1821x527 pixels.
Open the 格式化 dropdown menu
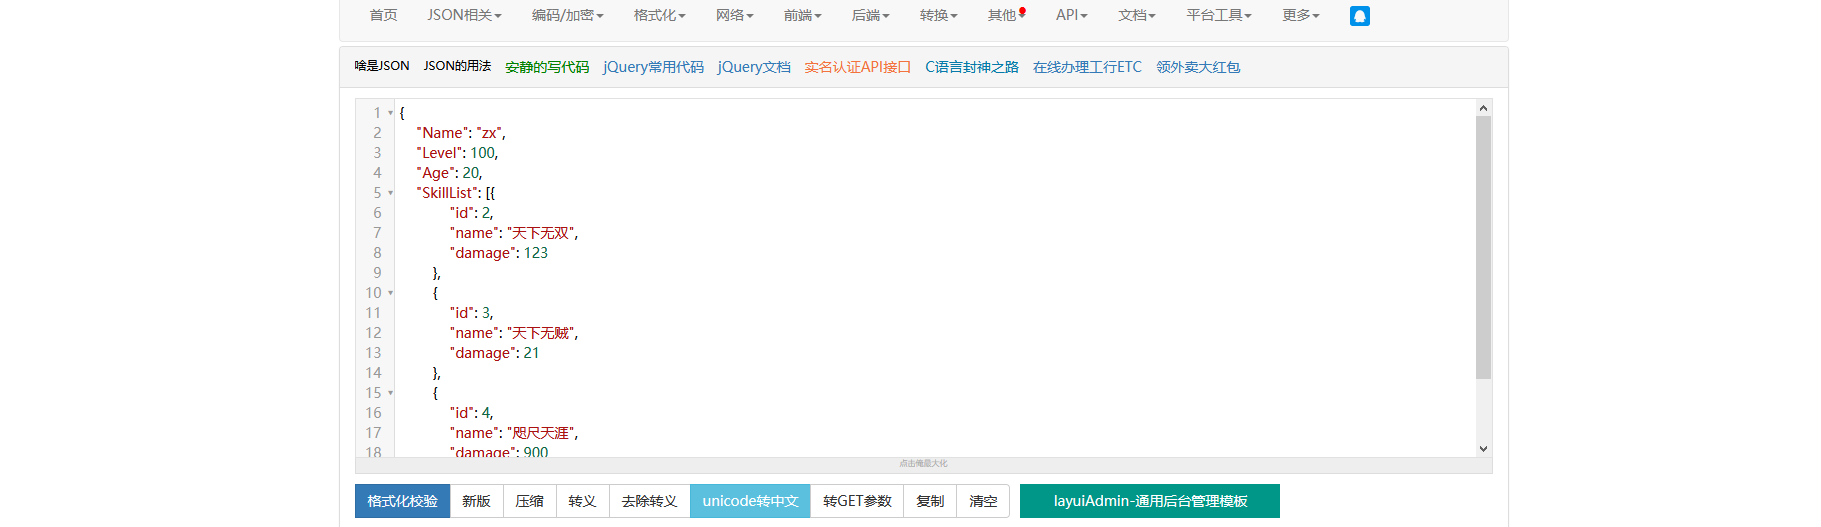point(659,15)
